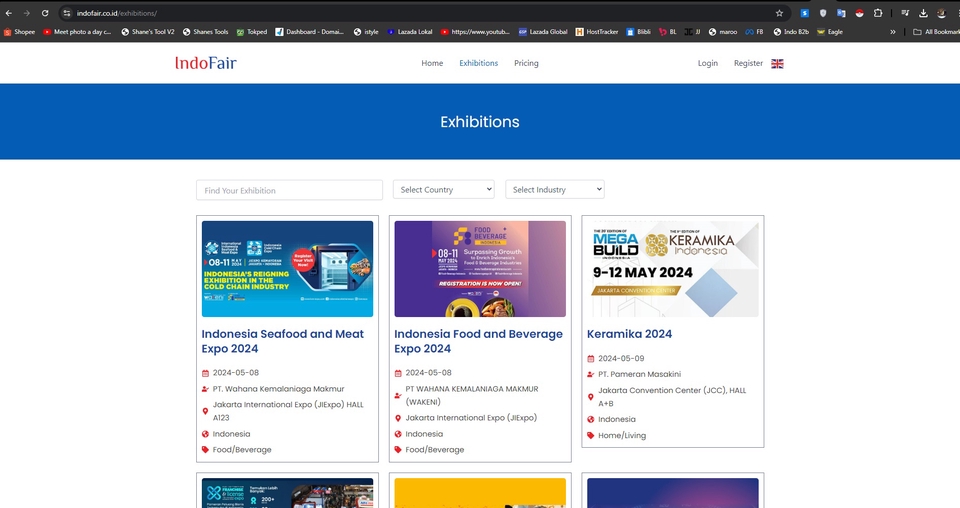This screenshot has height=508, width=960.
Task: Open the Lazada Global bookmark
Action: pos(542,32)
